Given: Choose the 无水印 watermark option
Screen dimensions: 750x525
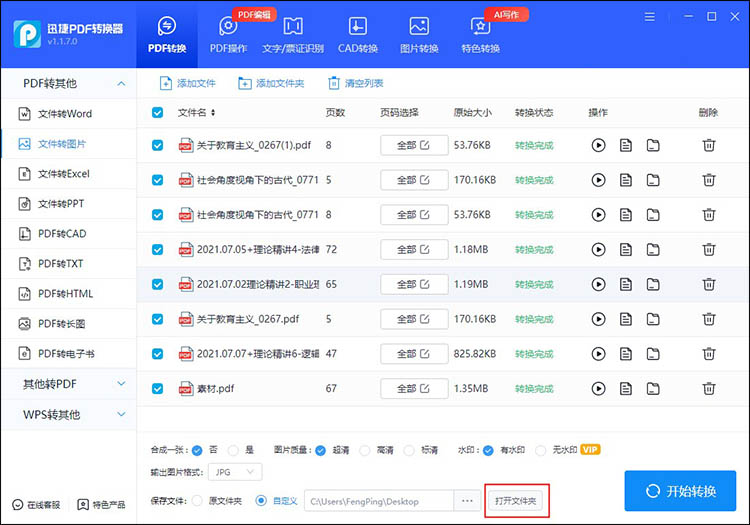Looking at the screenshot, I should coord(531,450).
